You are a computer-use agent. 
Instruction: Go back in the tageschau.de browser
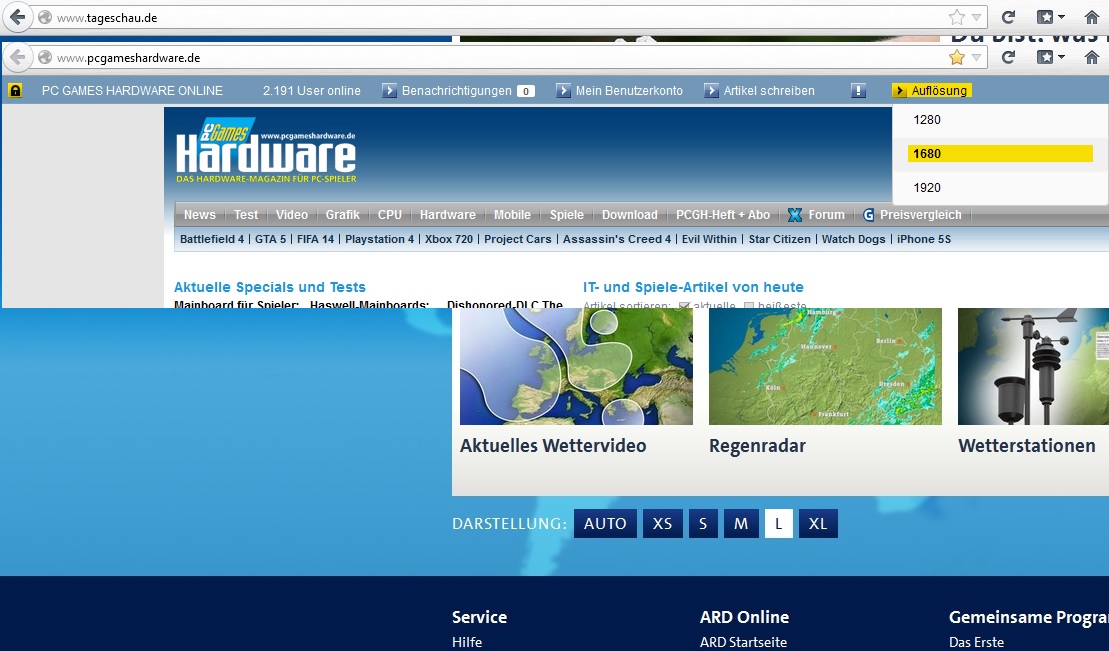(x=18, y=17)
